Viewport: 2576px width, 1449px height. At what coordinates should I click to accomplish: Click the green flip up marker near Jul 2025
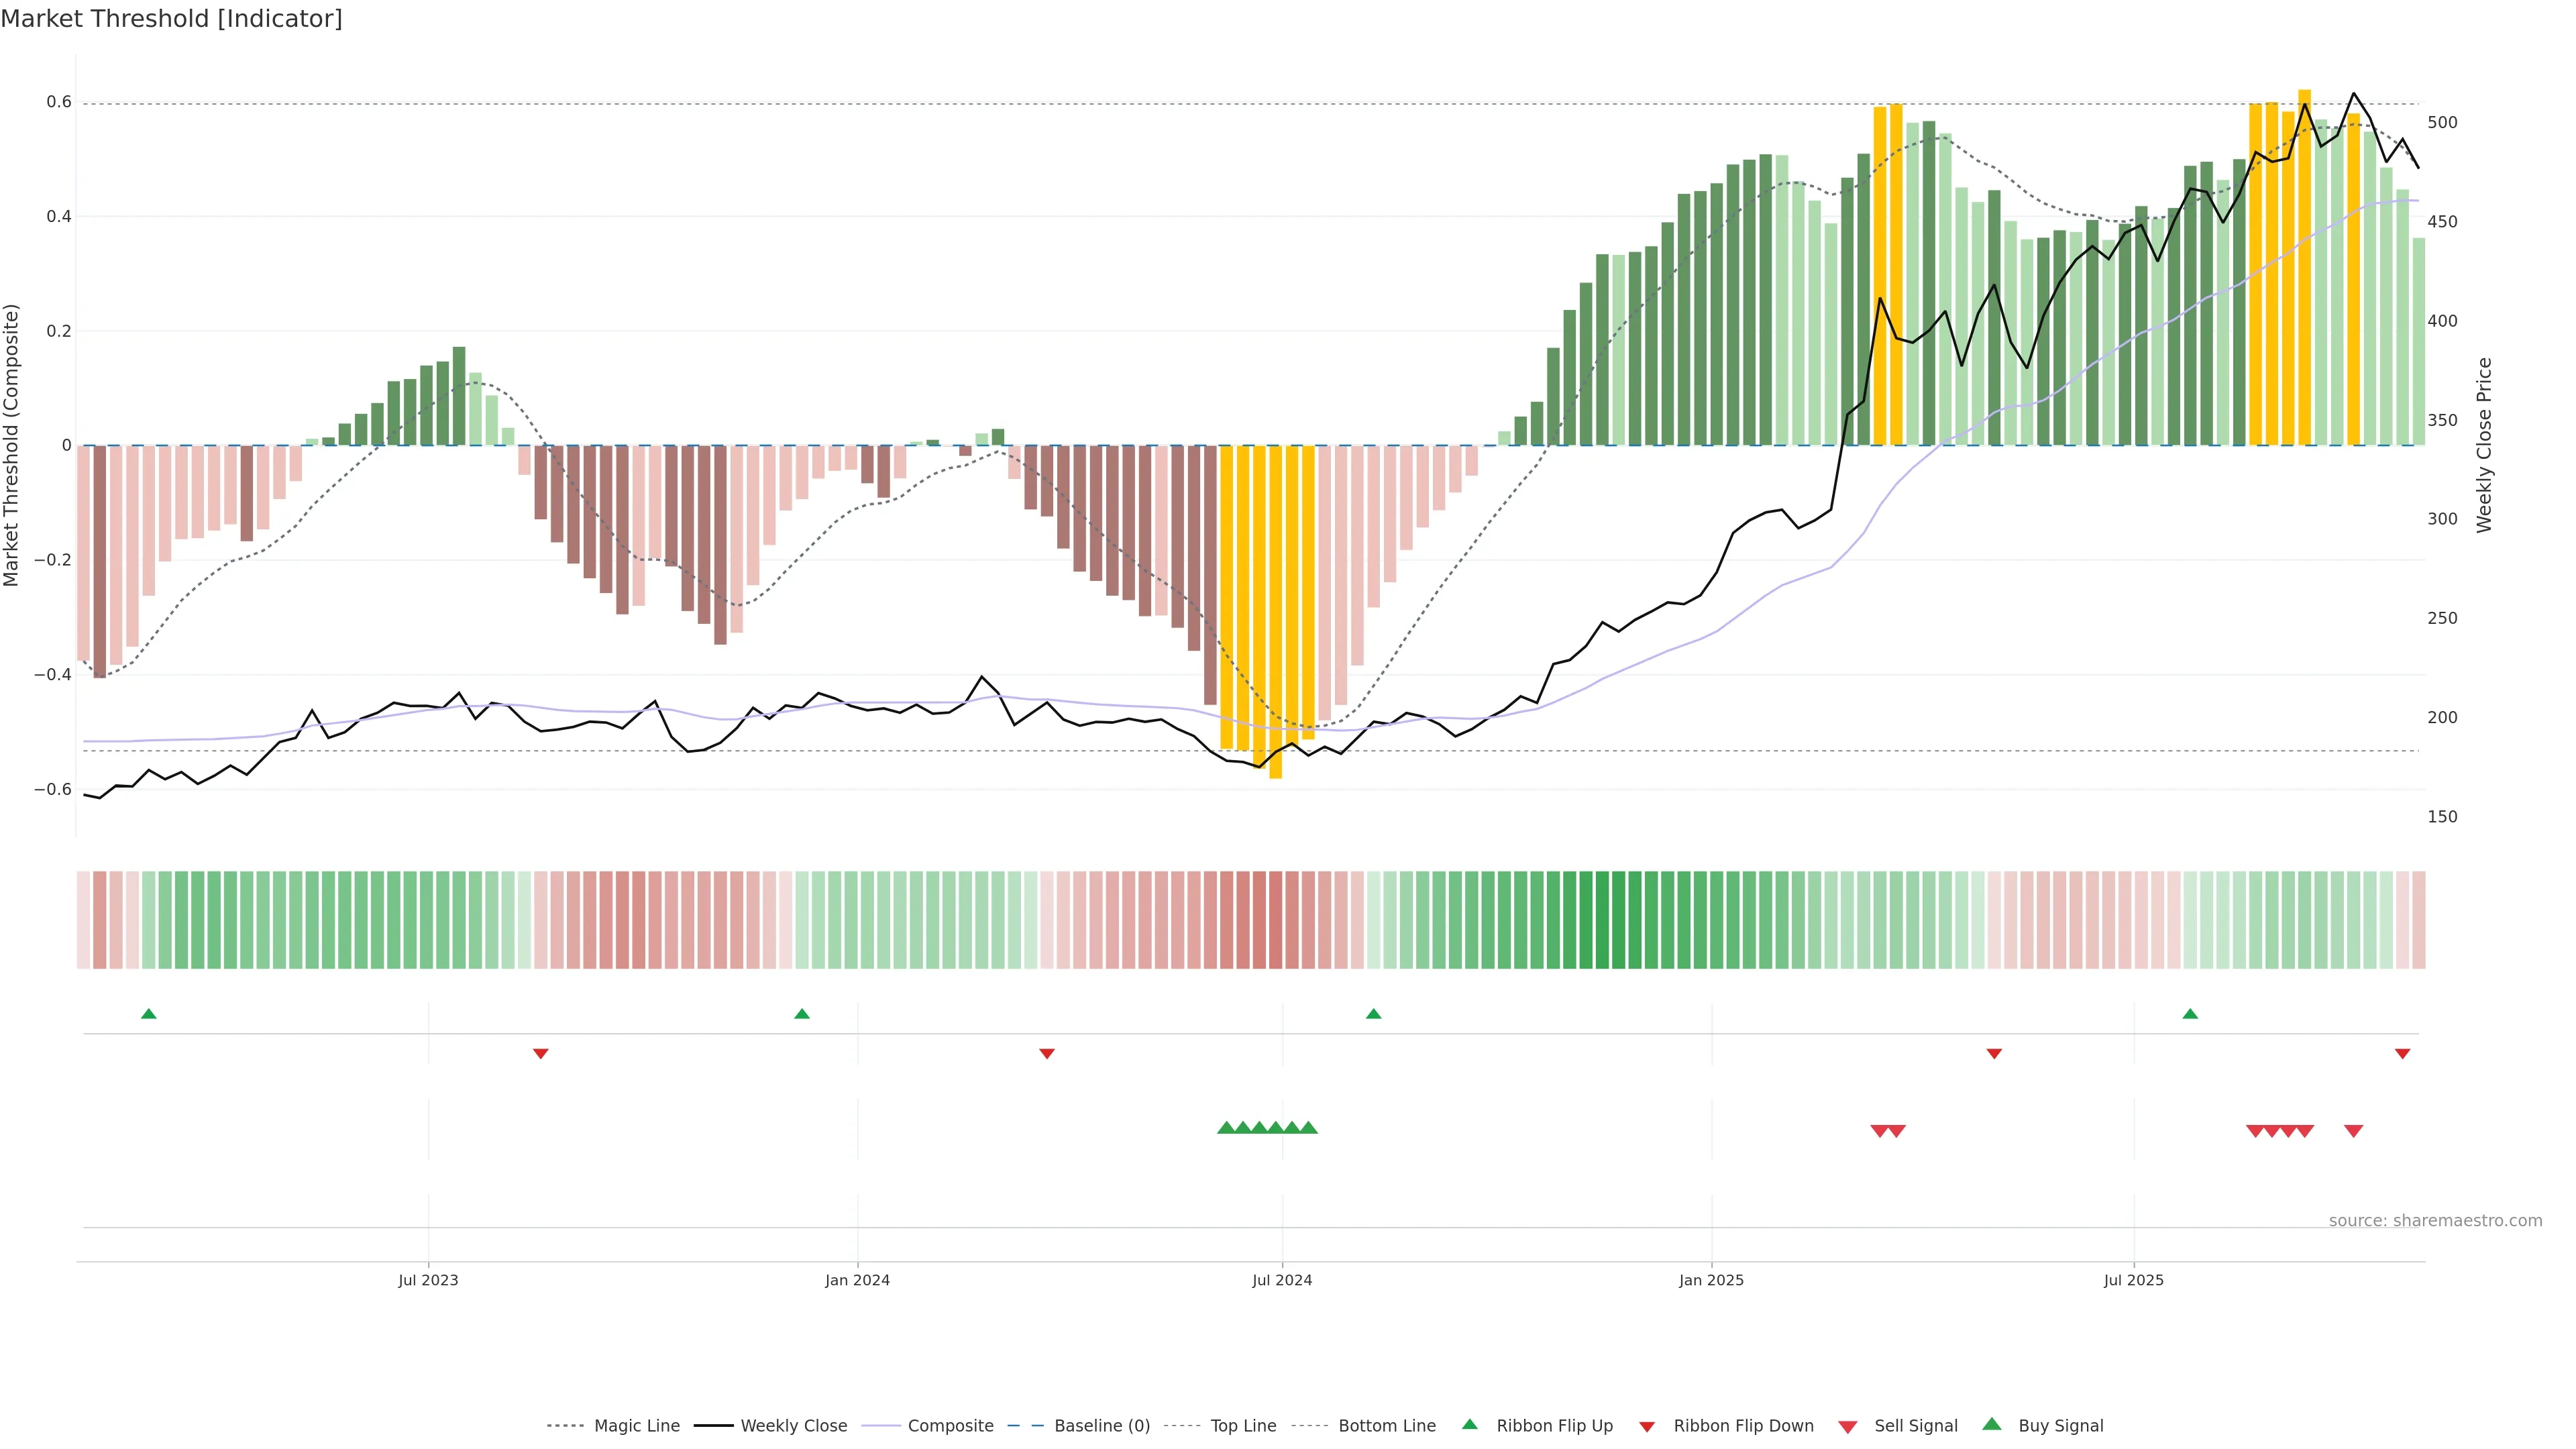2190,1014
